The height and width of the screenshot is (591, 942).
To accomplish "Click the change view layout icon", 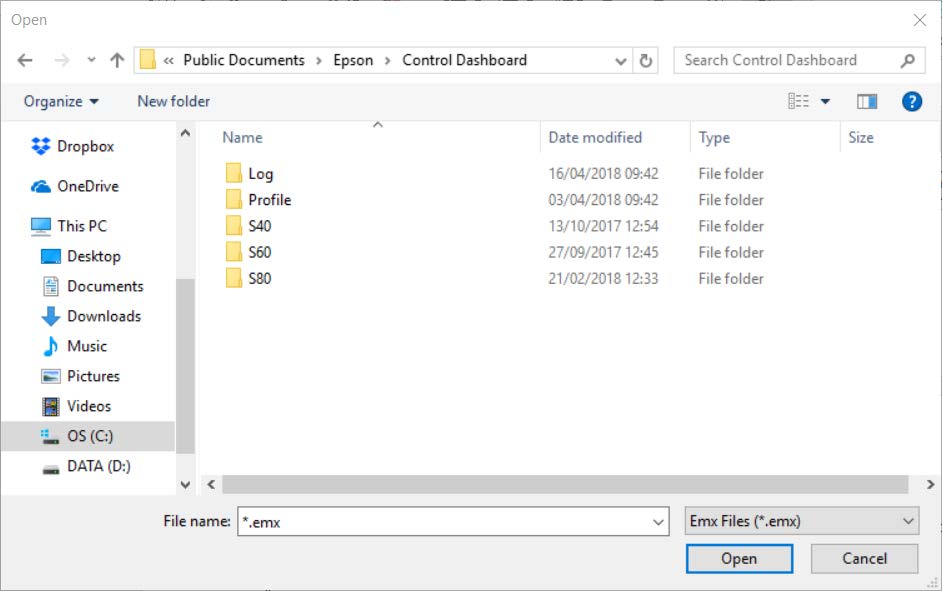I will 798,101.
